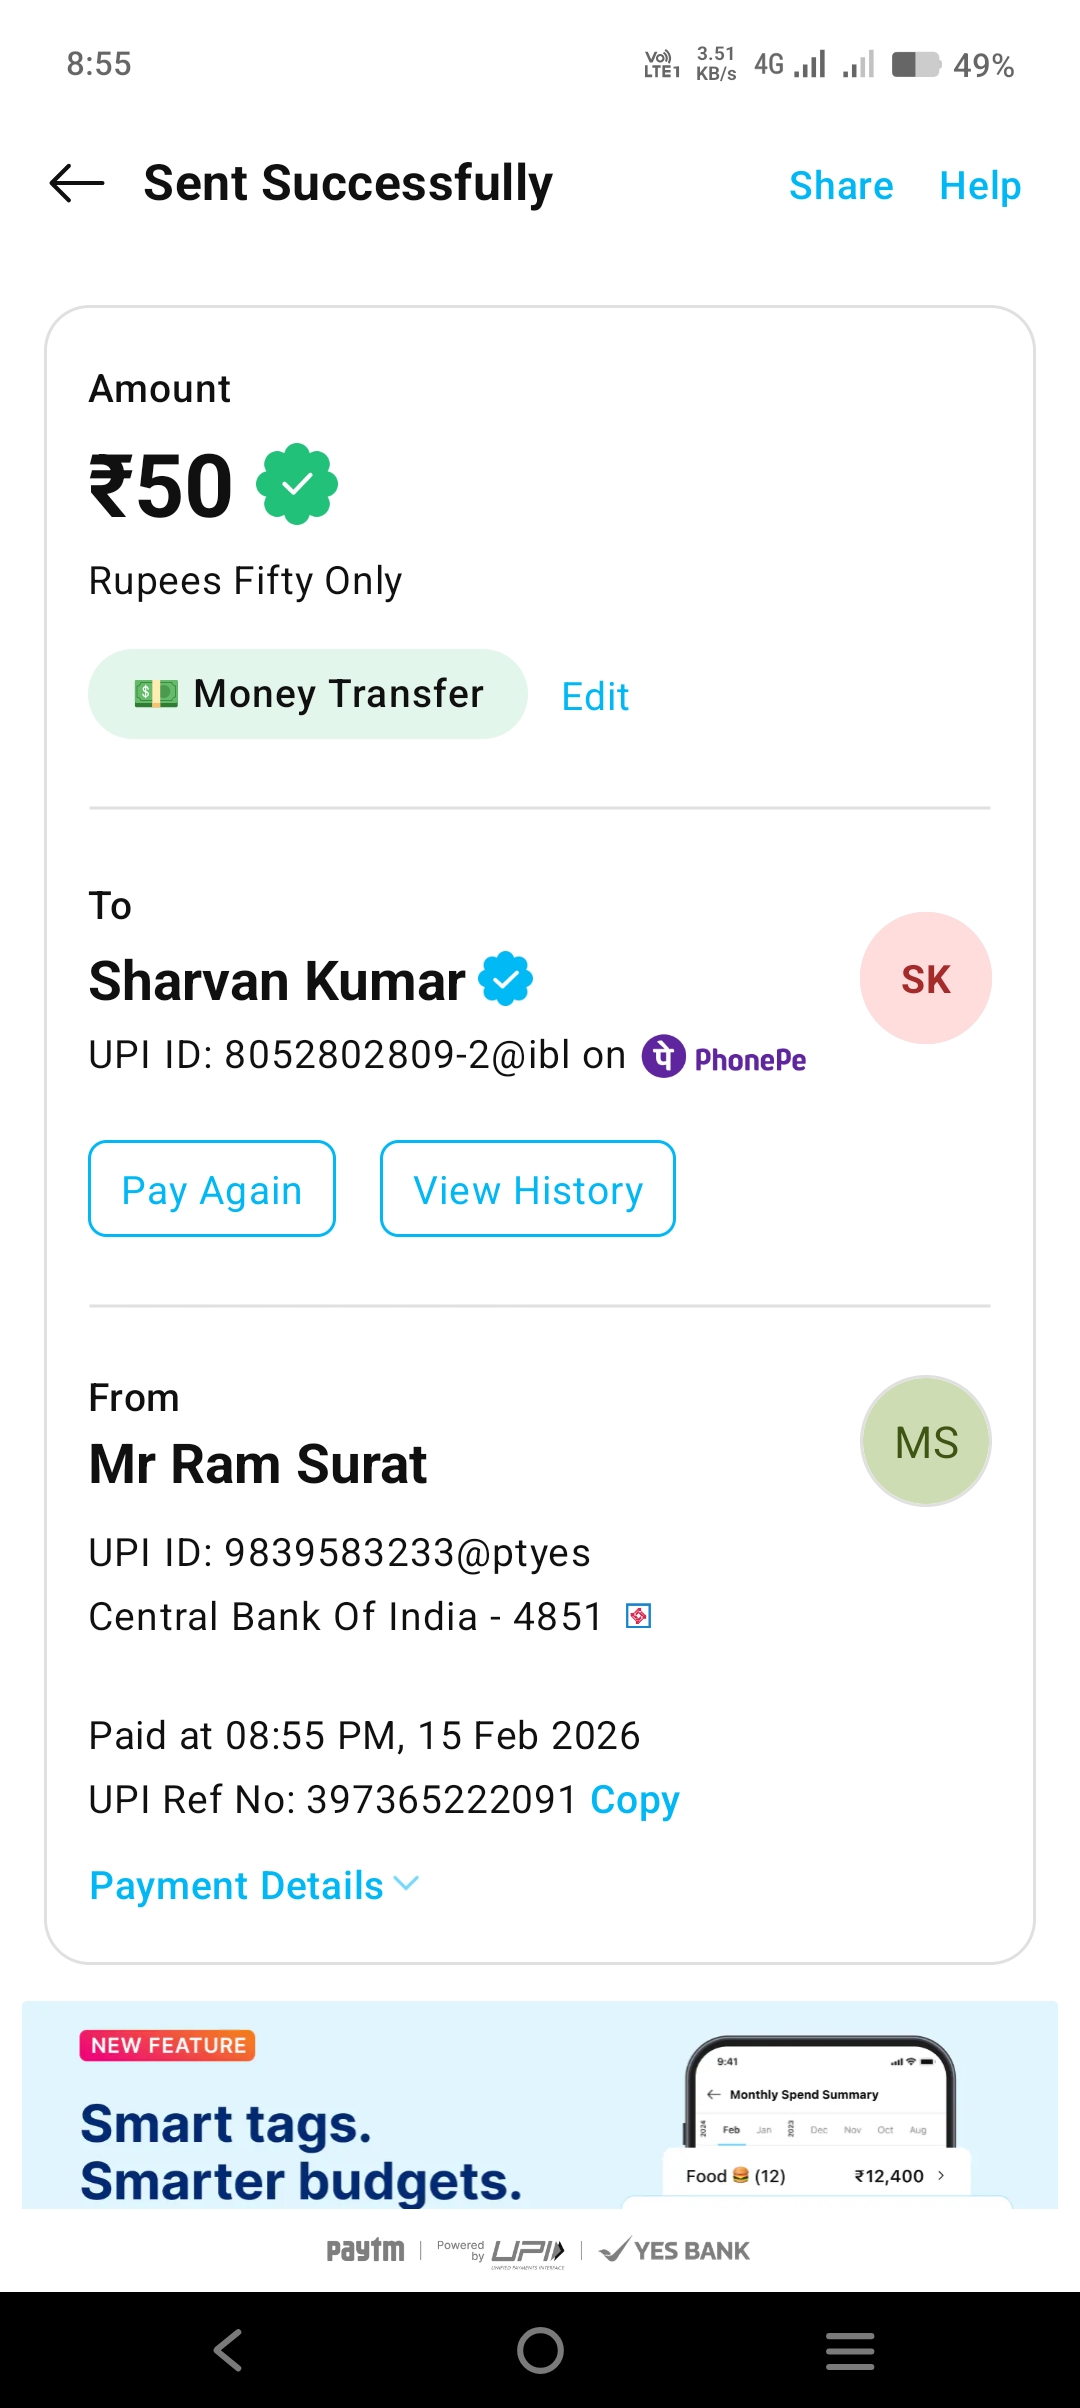
Task: Tap the Android back navigation button
Action: click(x=228, y=2350)
